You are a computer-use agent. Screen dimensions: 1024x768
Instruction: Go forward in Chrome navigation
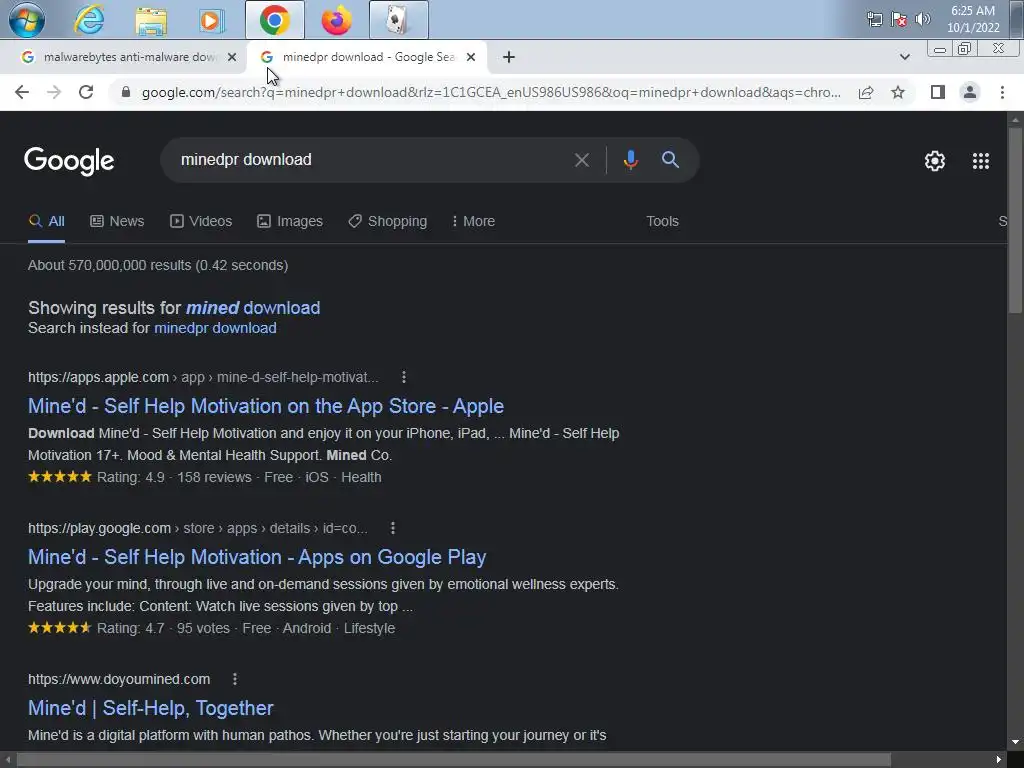(54, 92)
